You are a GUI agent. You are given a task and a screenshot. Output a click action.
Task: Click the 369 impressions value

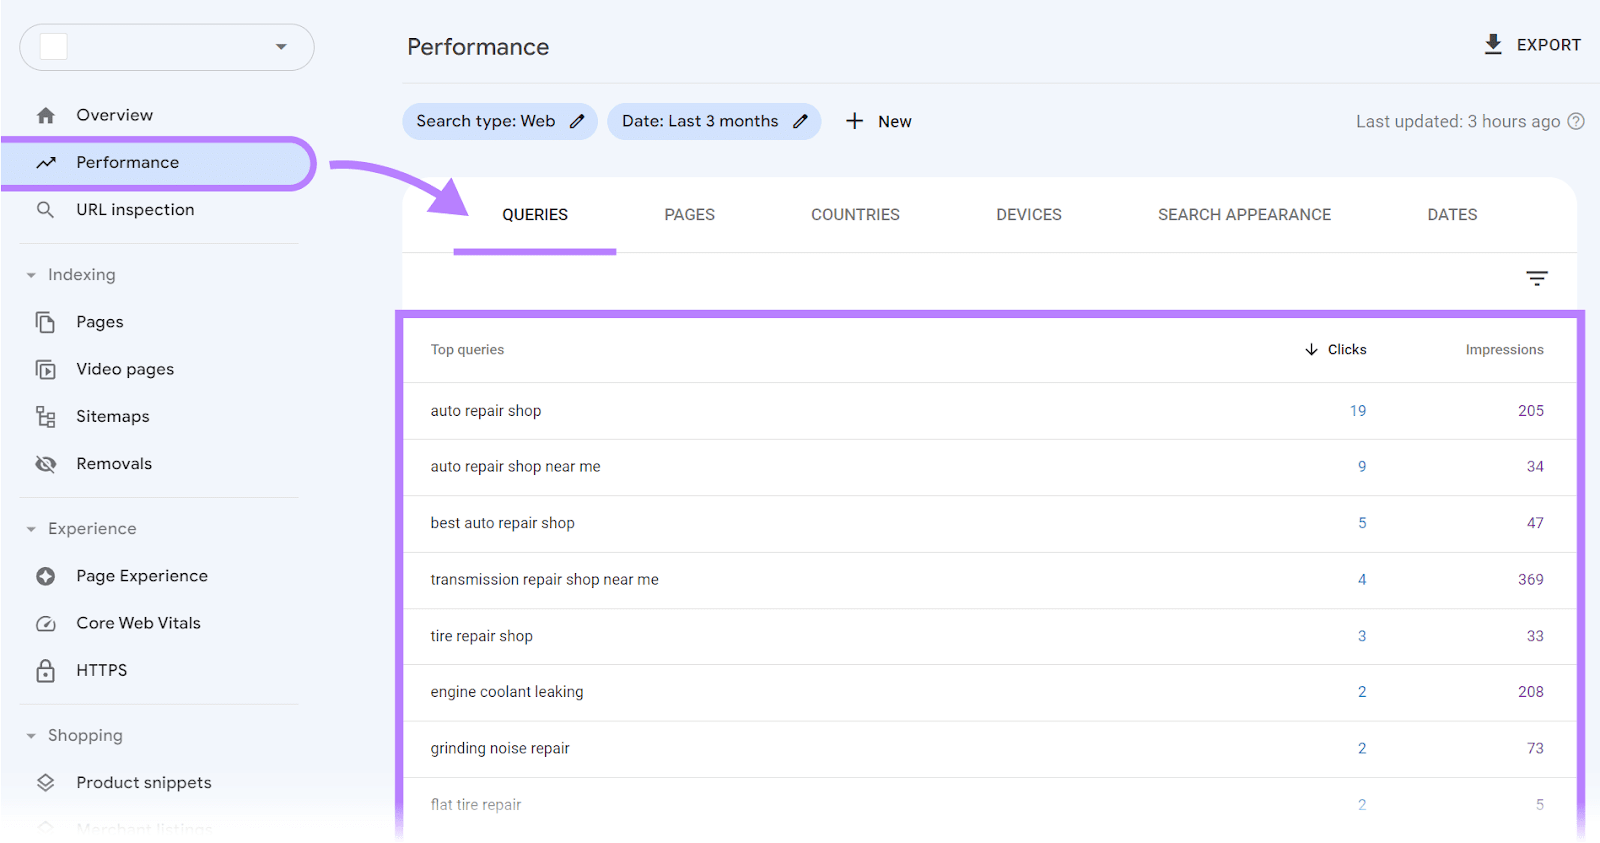click(1530, 580)
